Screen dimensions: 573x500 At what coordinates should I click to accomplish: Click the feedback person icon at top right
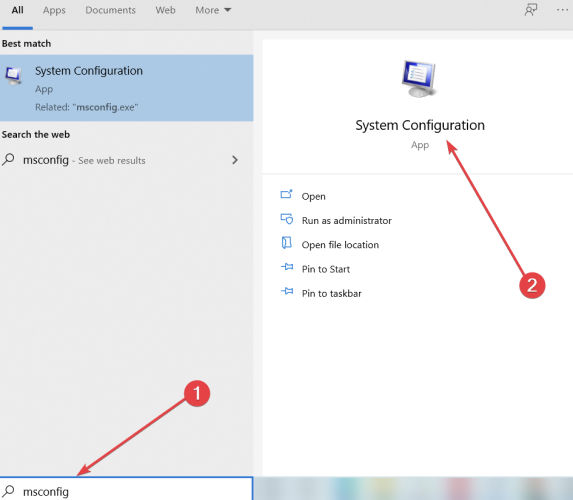coord(531,10)
